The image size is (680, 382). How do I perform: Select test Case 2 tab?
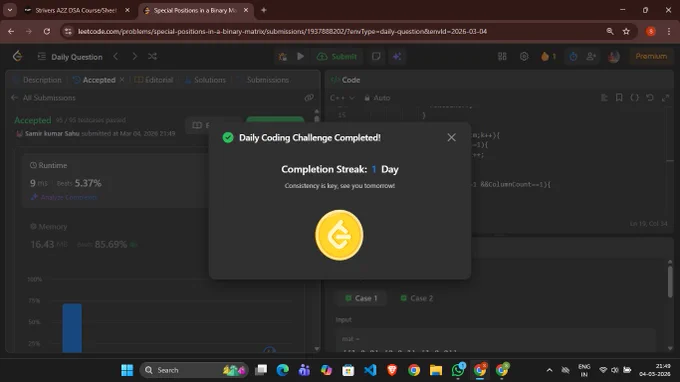coord(416,298)
